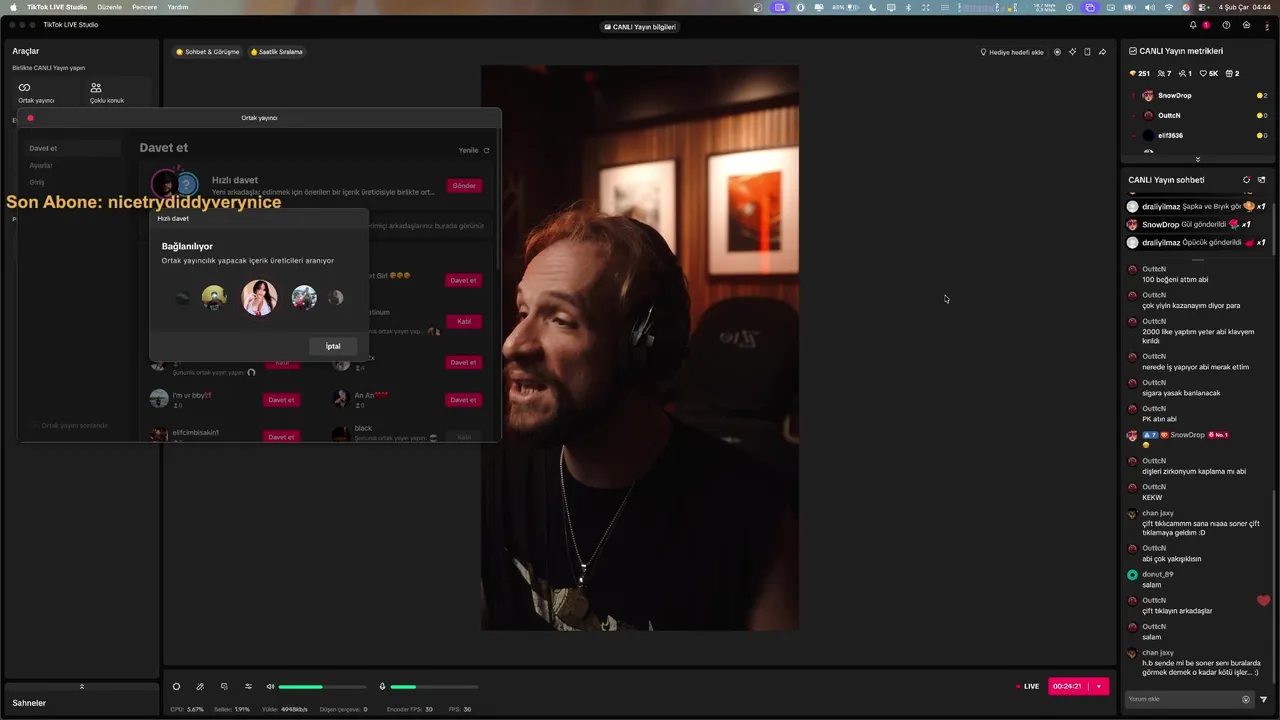Click the emoji icon in comment field

click(x=1246, y=699)
